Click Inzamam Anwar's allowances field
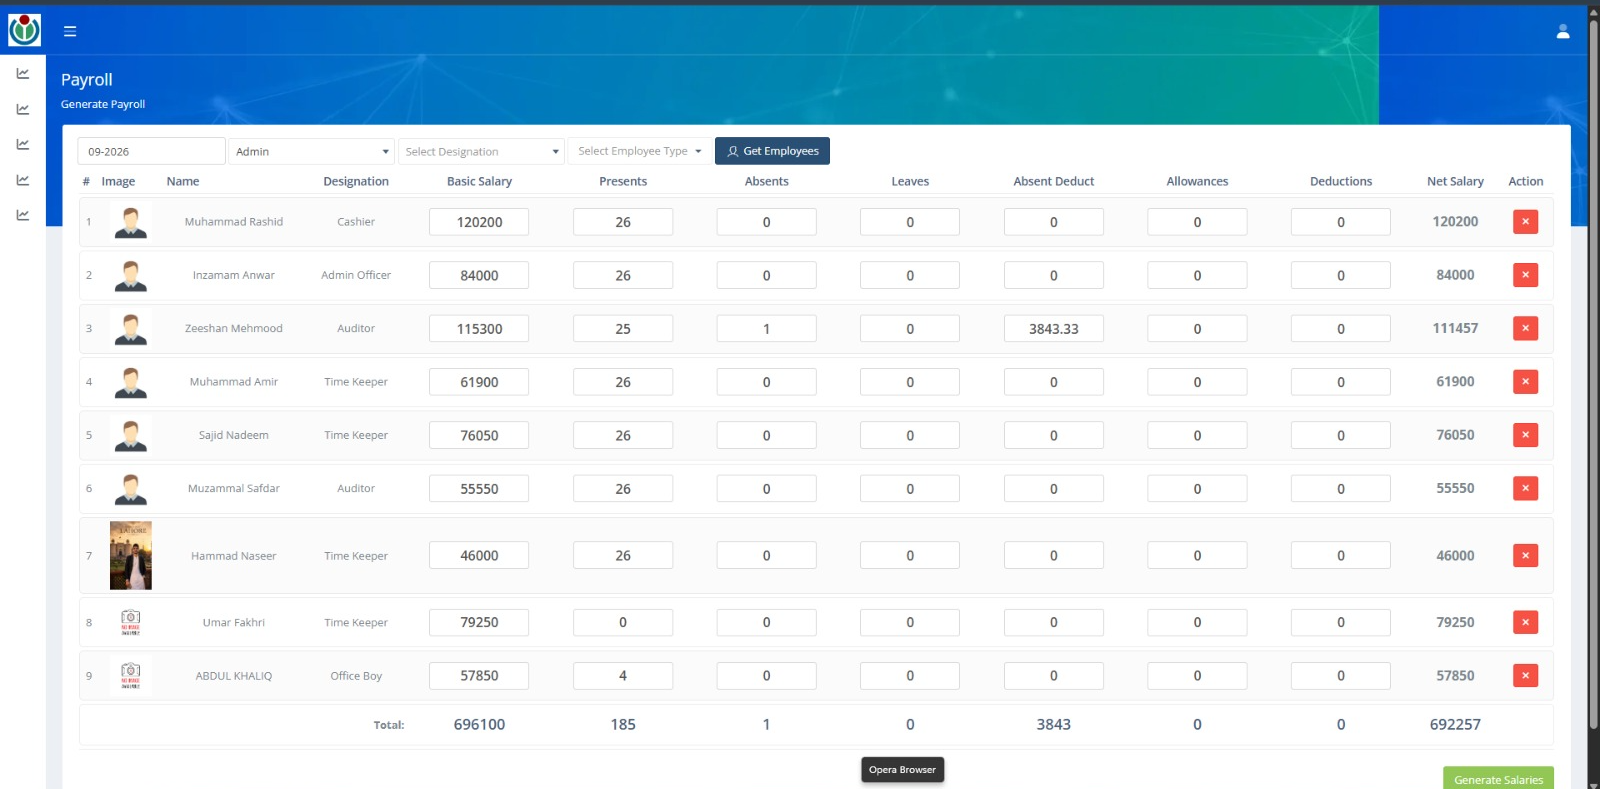 pos(1197,275)
